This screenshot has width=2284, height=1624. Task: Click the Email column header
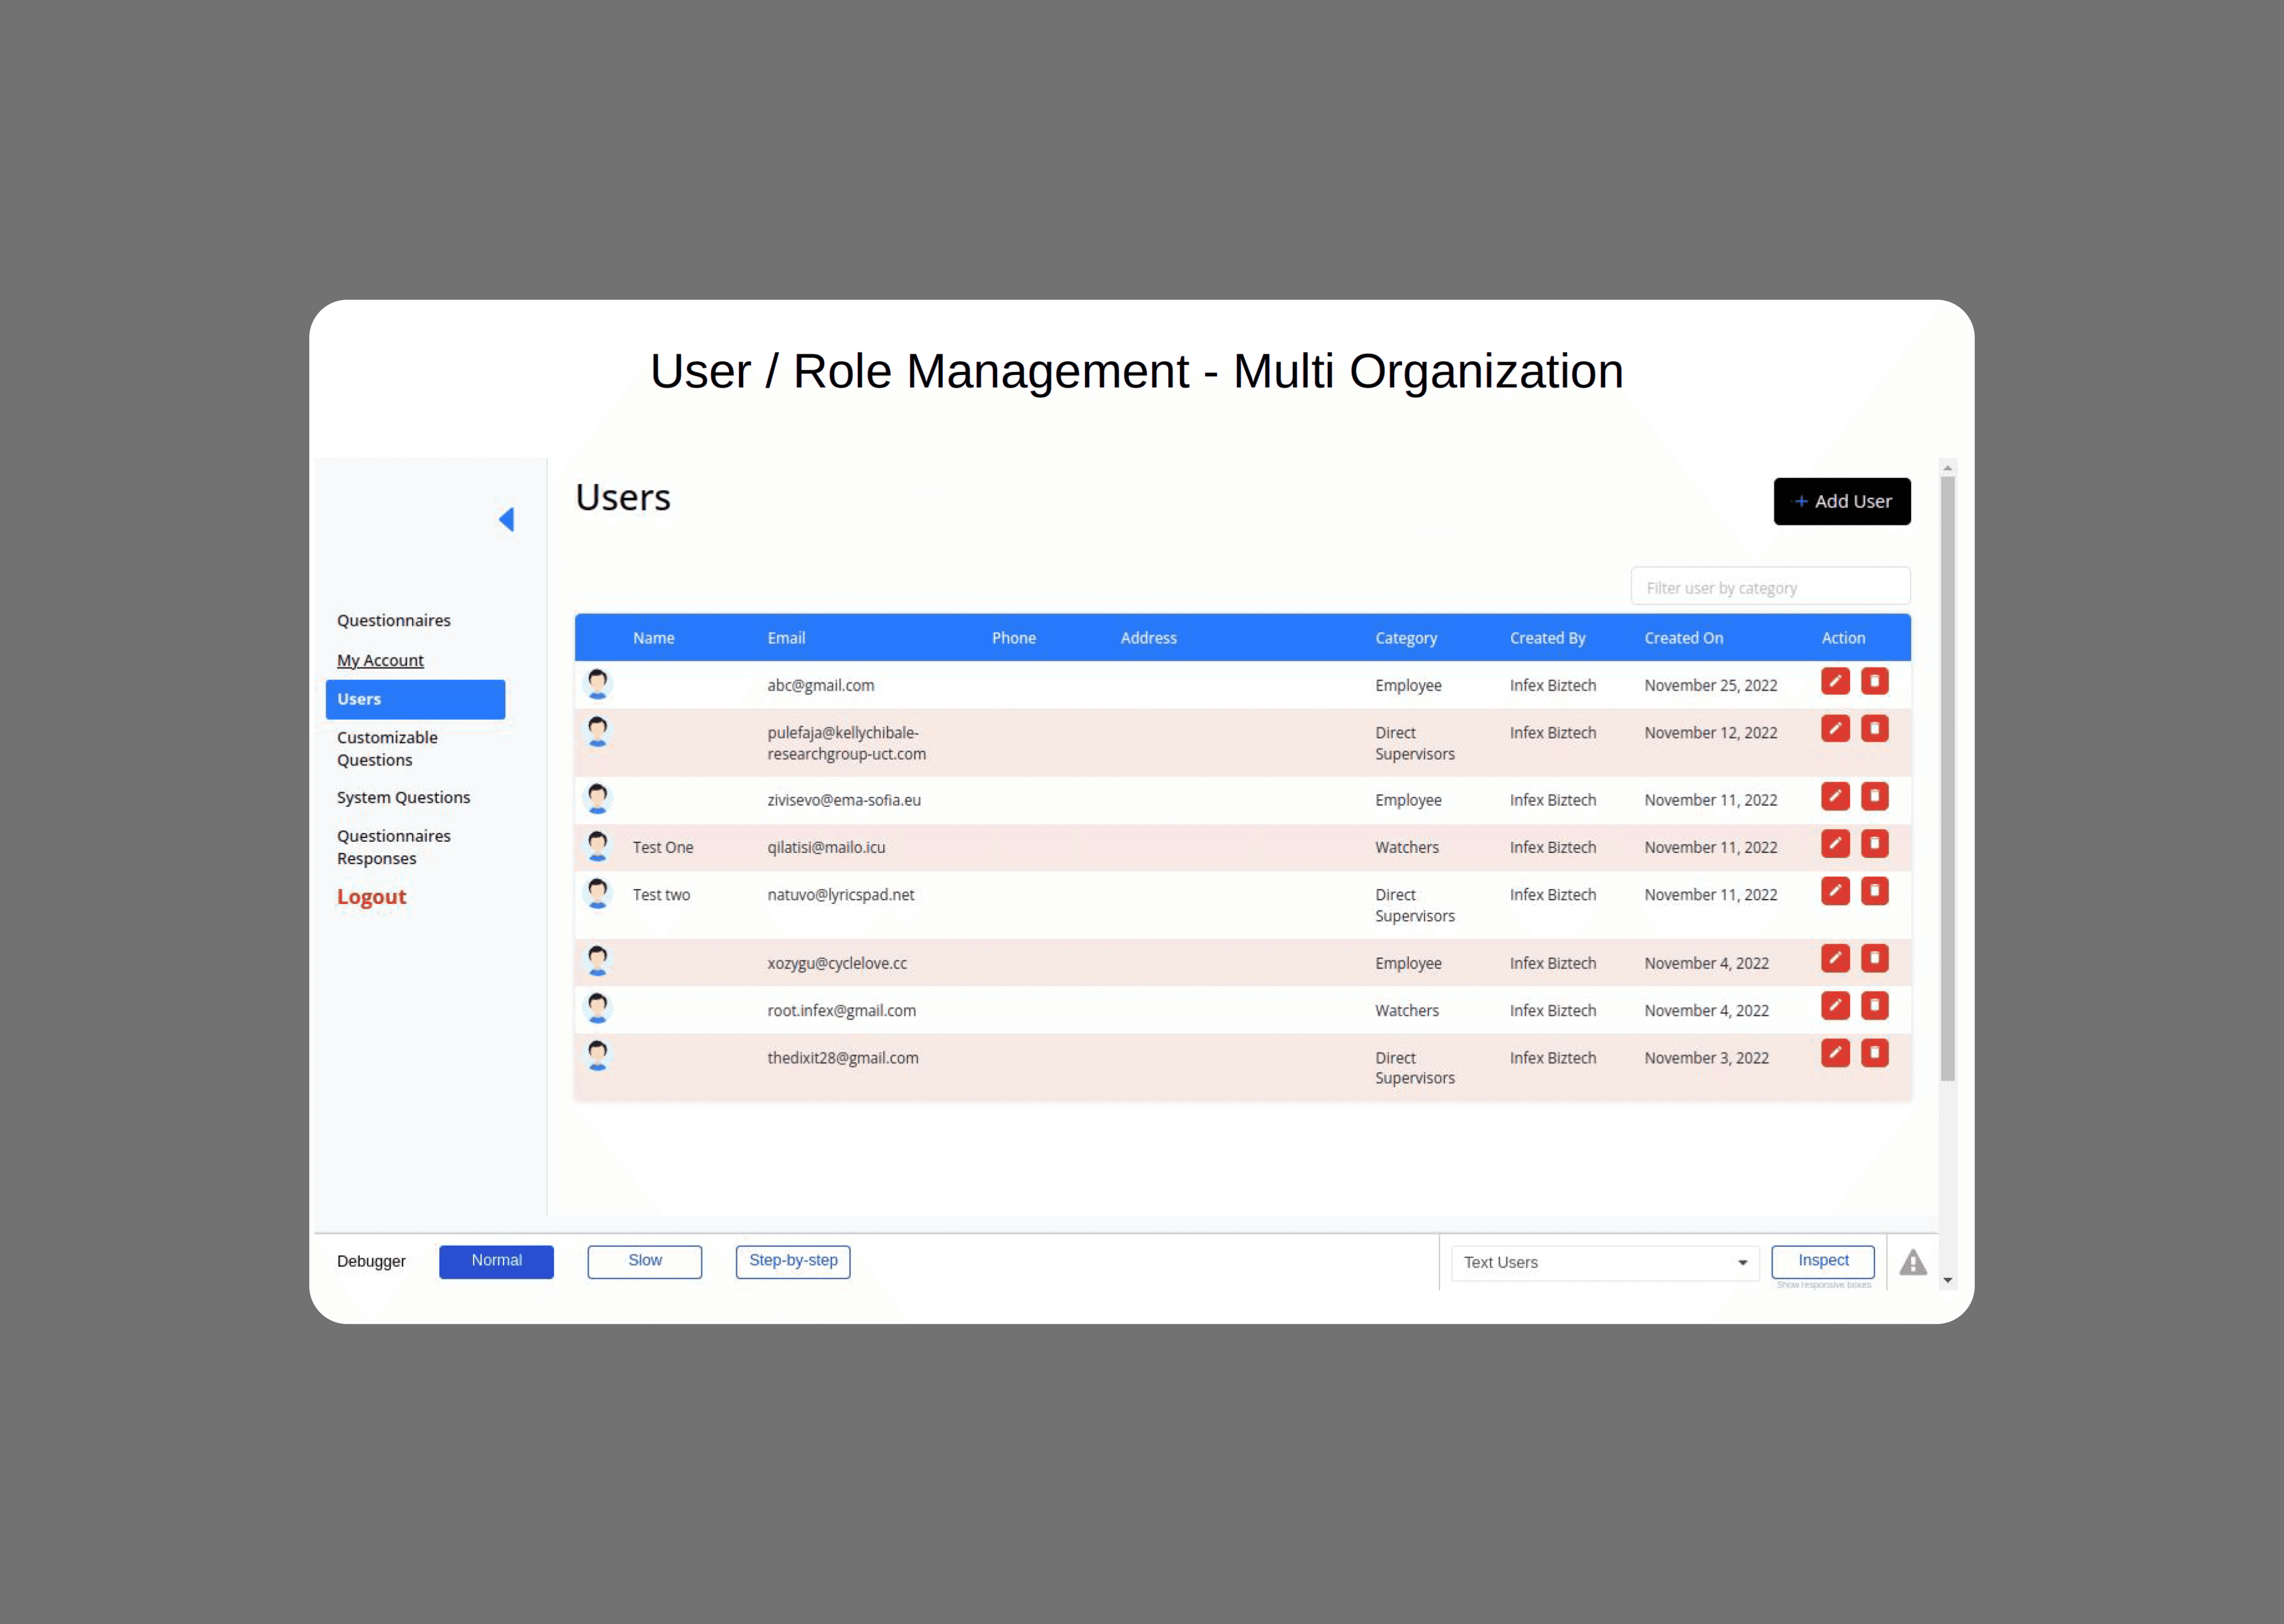[x=786, y=638]
